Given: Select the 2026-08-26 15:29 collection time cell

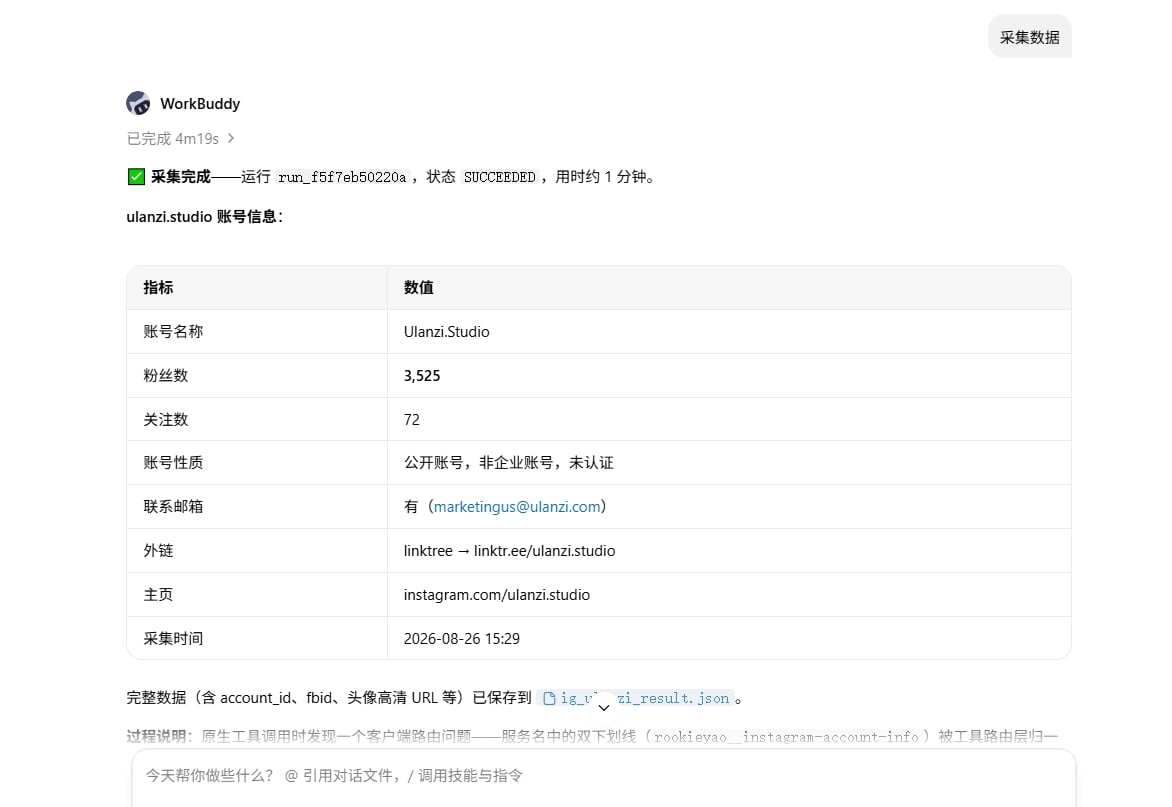Looking at the screenshot, I should pyautogui.click(x=729, y=638).
